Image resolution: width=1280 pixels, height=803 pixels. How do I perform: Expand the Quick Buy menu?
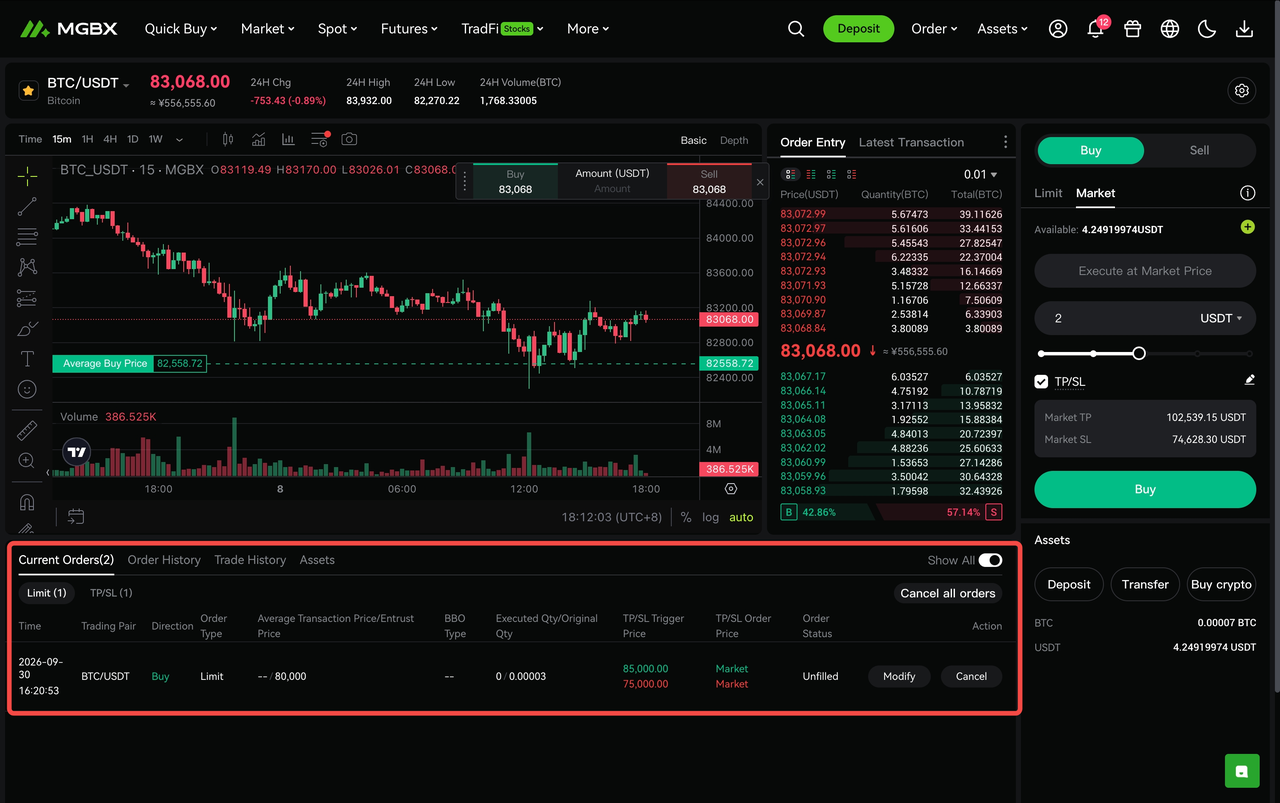click(182, 29)
